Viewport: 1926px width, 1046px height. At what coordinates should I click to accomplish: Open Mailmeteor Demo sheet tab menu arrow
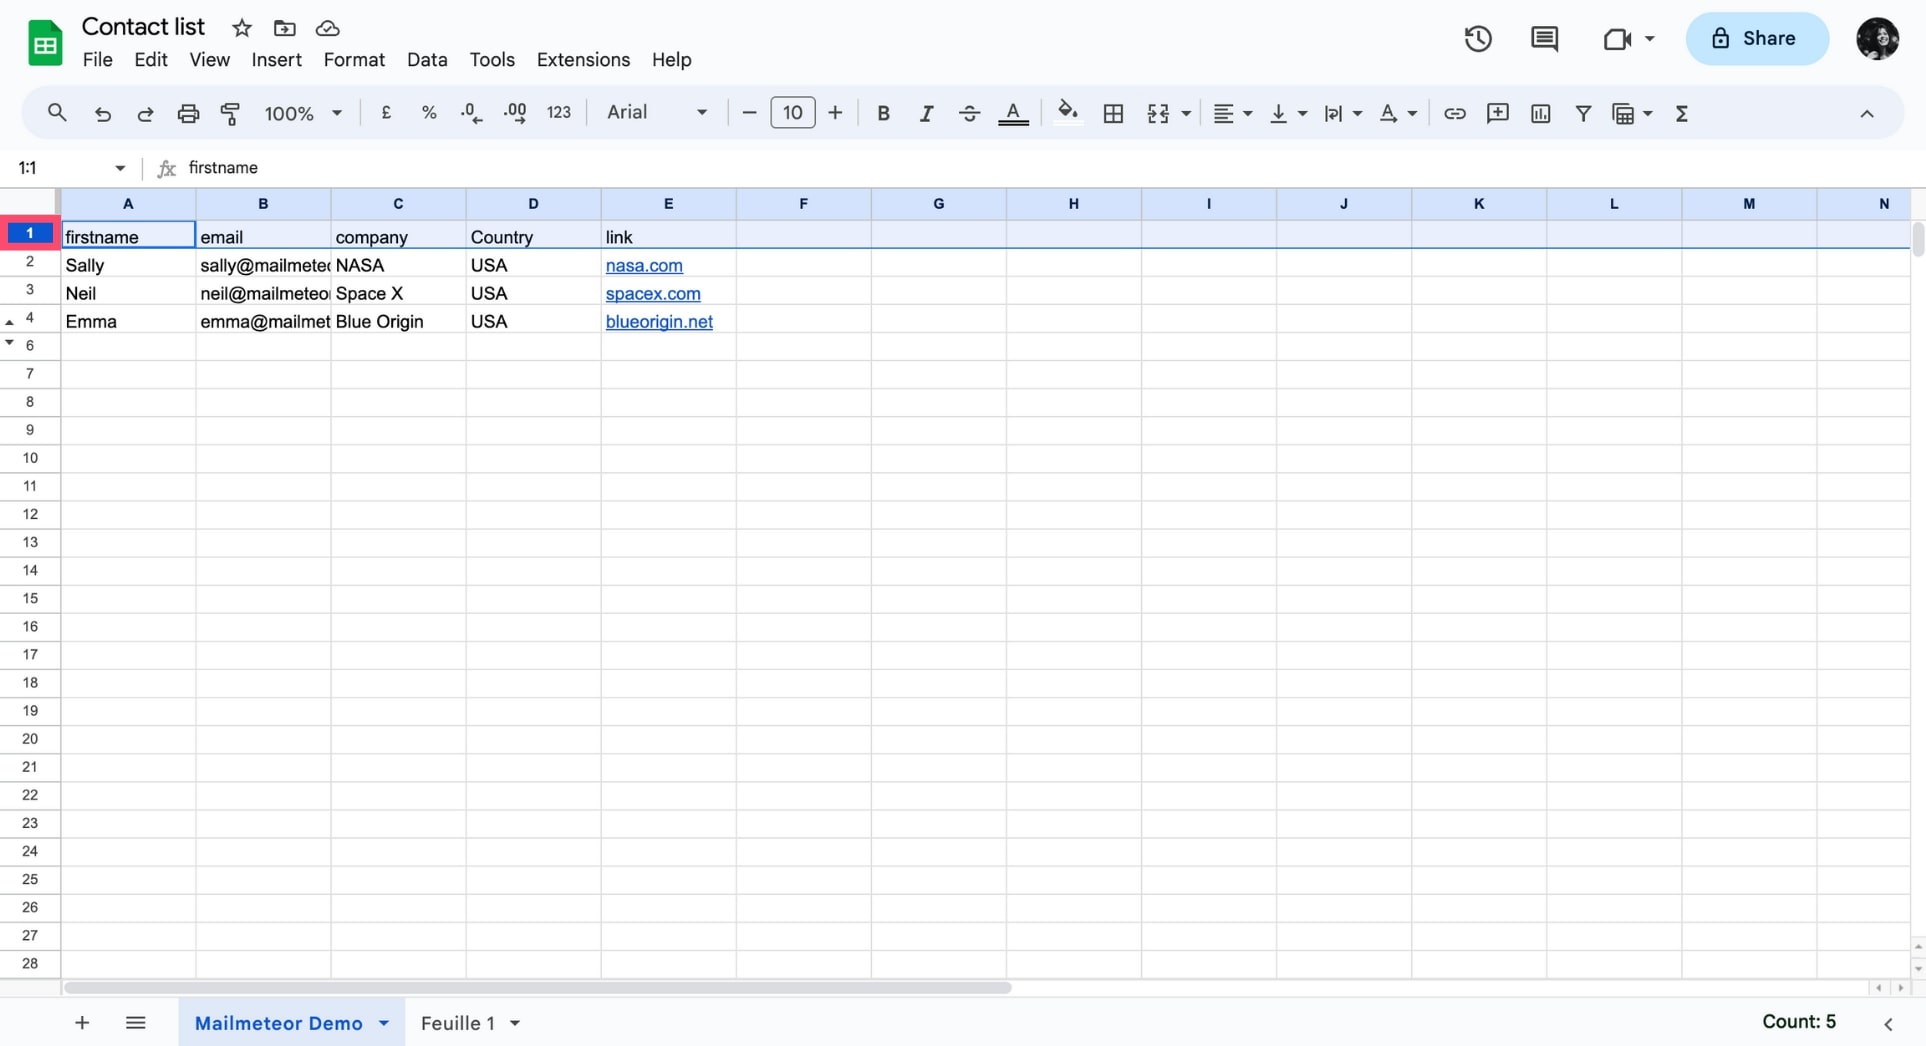(384, 1023)
